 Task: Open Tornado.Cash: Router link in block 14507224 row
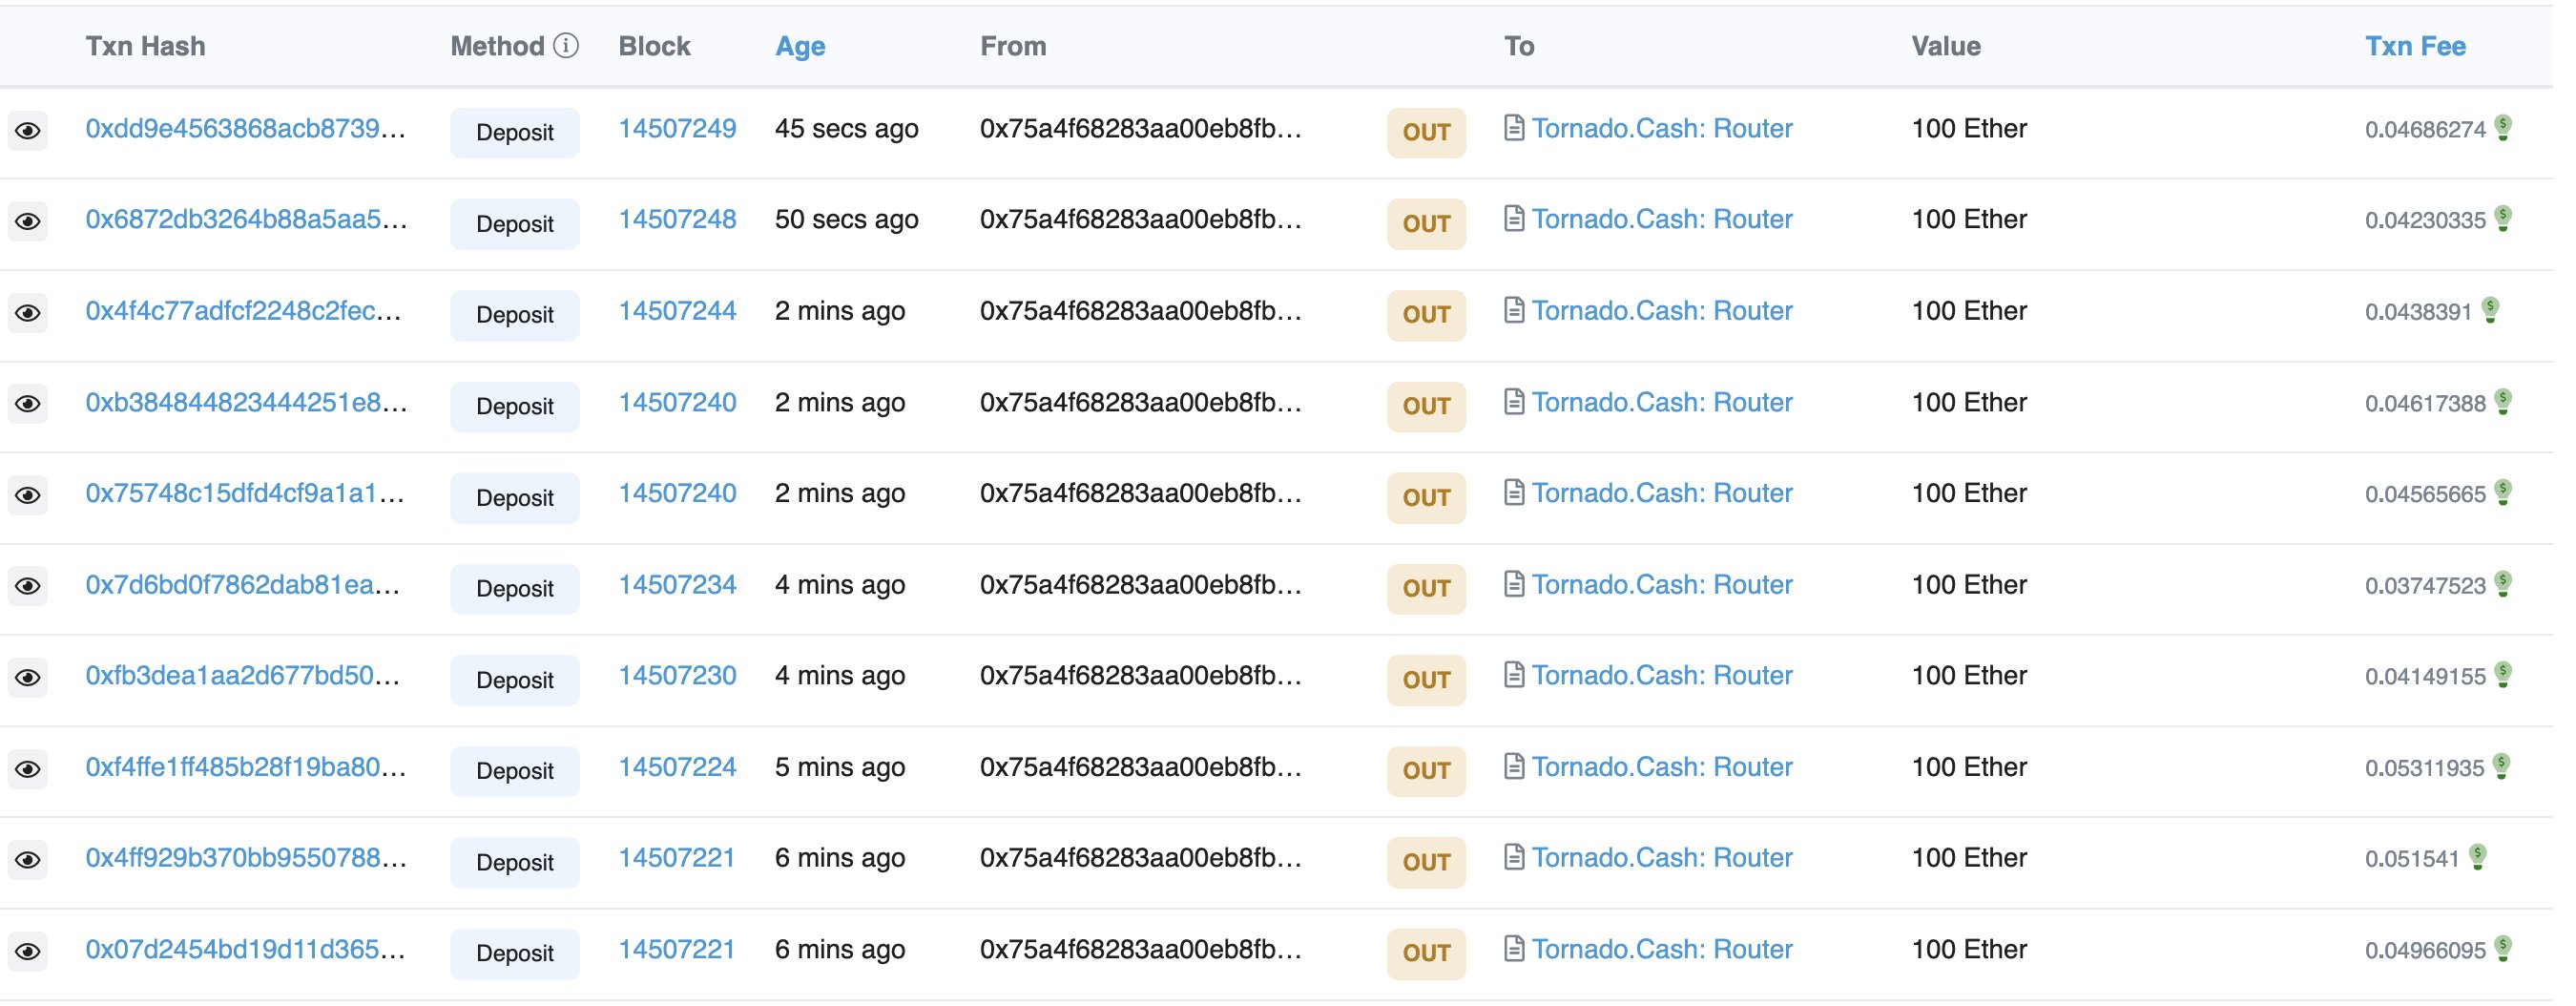[x=1662, y=768]
